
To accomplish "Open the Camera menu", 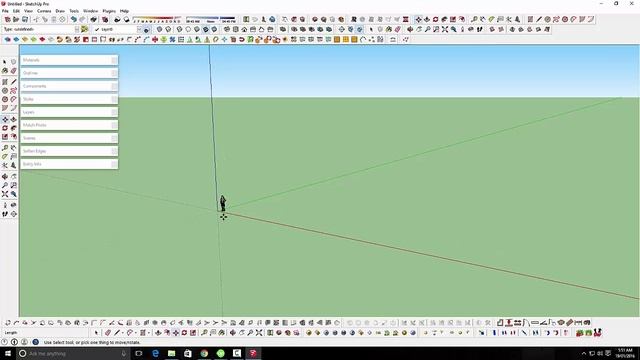I will pos(44,11).
